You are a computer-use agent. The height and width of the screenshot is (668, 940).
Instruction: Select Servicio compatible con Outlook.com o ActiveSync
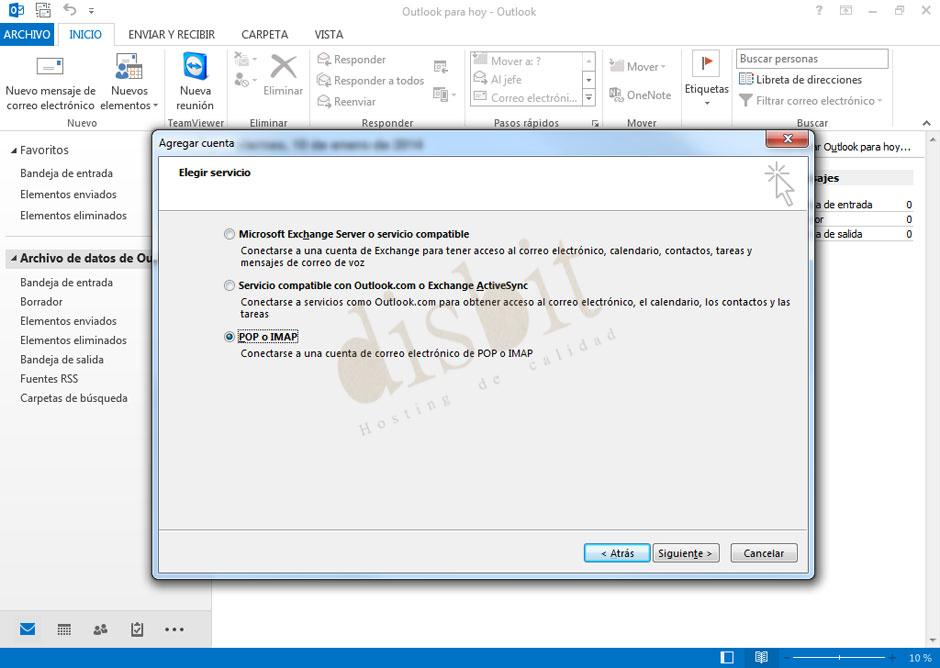(229, 285)
